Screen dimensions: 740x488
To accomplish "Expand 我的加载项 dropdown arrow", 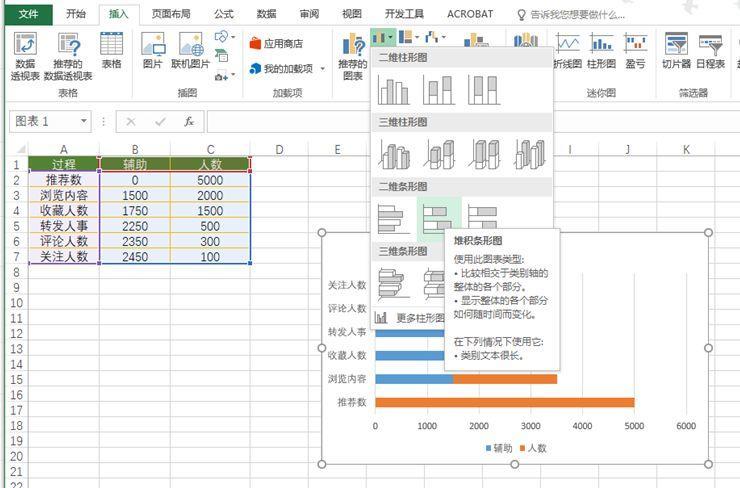I will click(x=323, y=69).
